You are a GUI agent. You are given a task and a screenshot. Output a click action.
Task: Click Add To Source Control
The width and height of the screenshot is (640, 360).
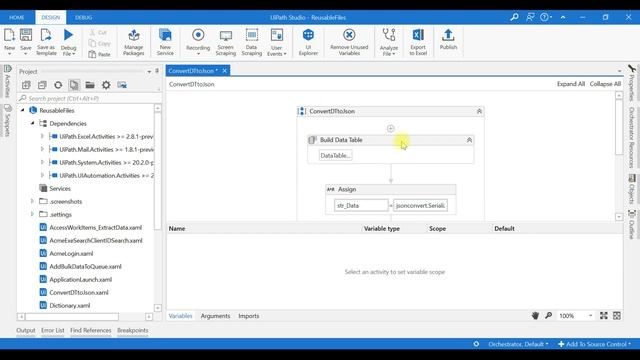pyautogui.click(x=594, y=344)
